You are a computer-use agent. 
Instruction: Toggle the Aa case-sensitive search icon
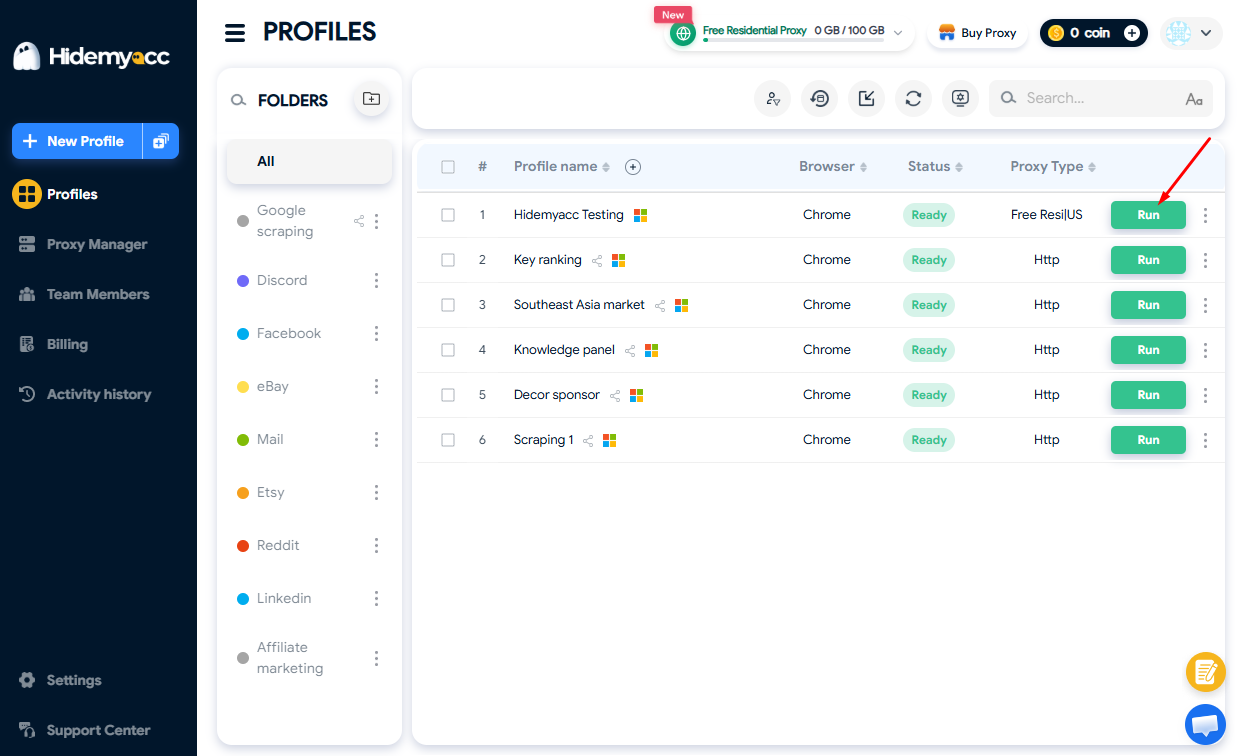[1194, 99]
